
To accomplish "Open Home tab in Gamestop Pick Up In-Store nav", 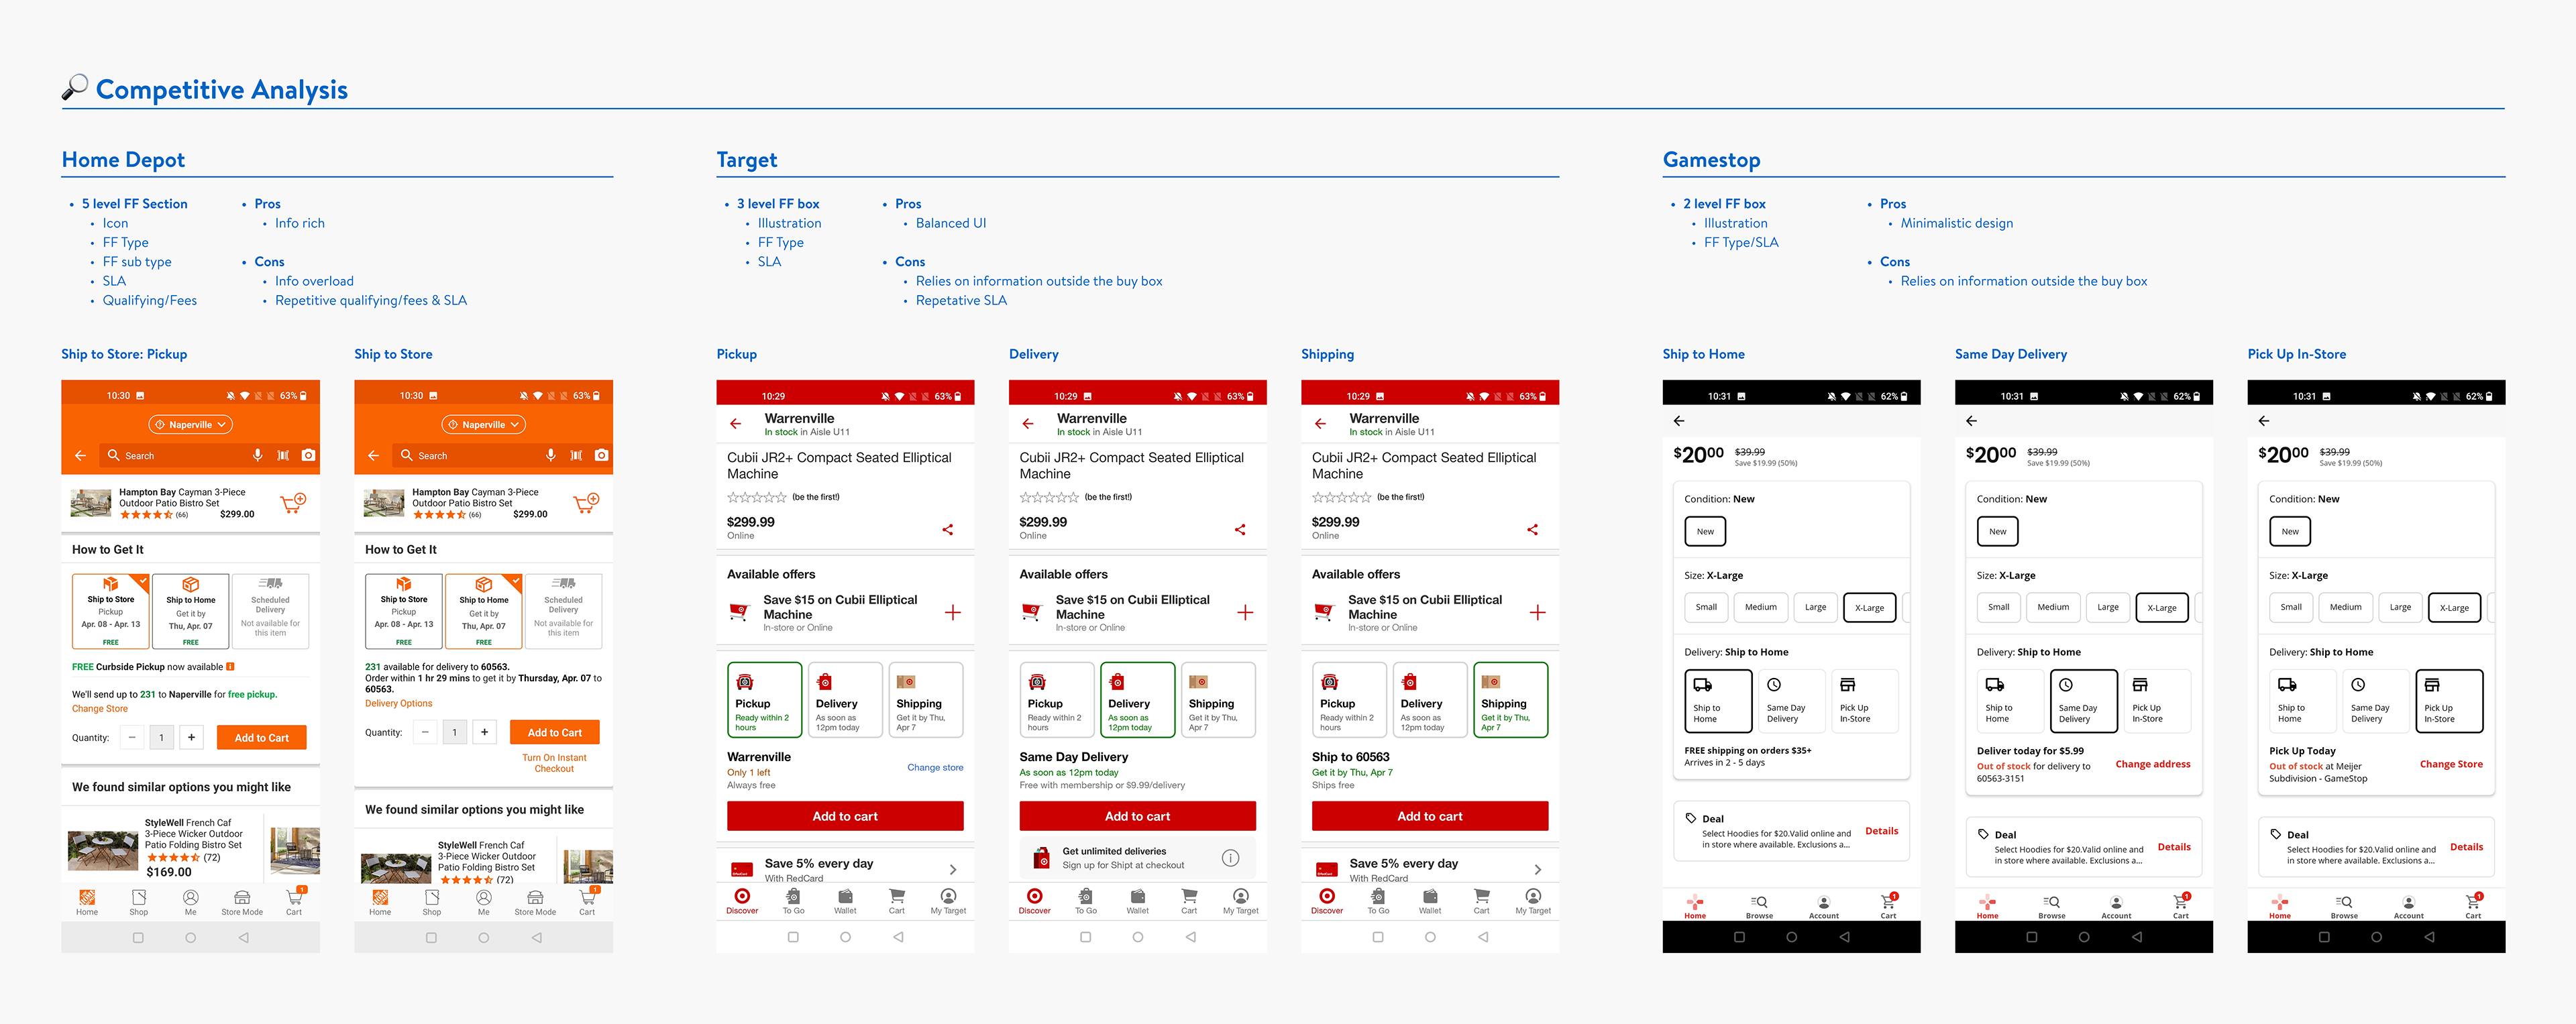I will click(2280, 906).
